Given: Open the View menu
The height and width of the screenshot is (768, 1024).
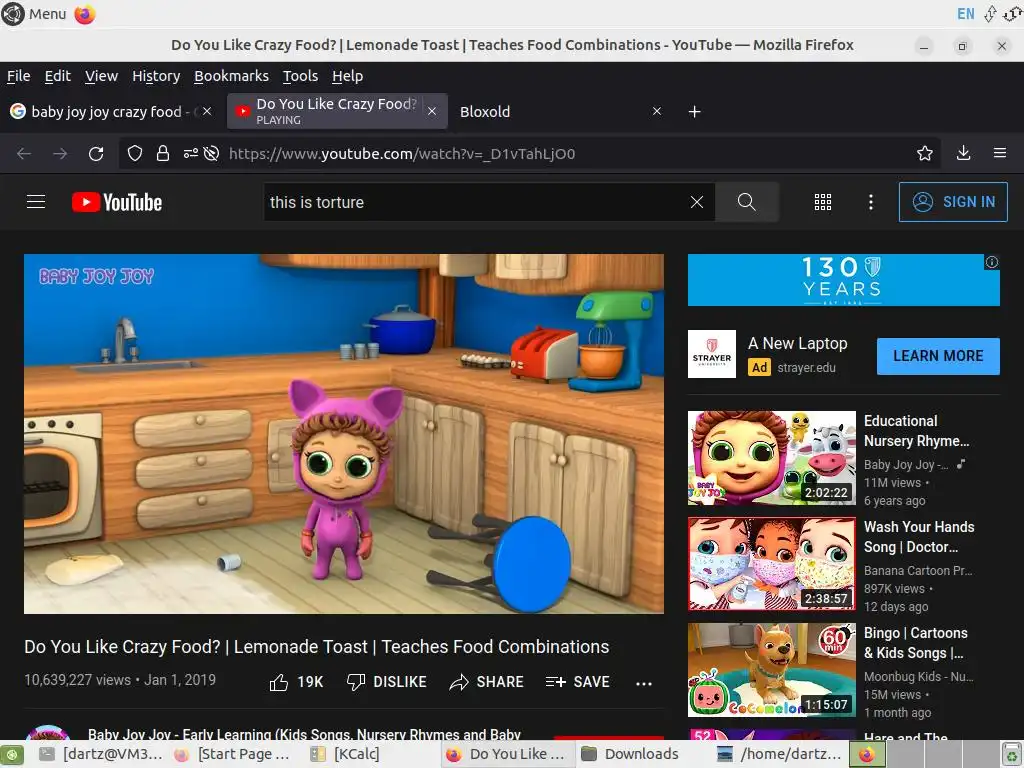Looking at the screenshot, I should point(101,76).
